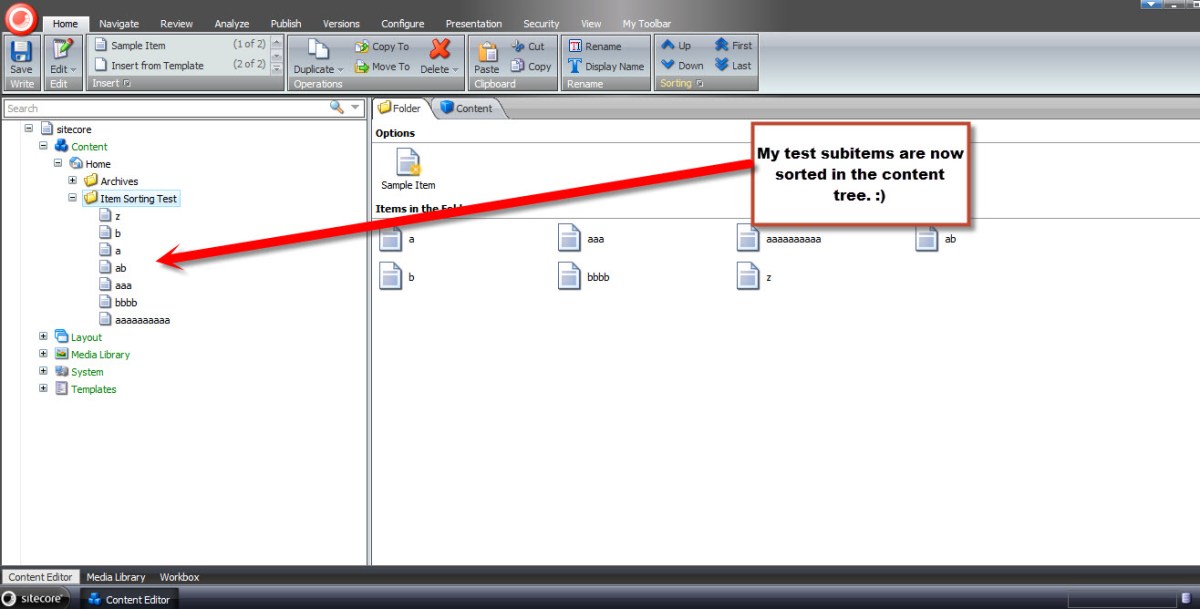Open the Workbox link at bottom
This screenshot has width=1200, height=609.
tap(179, 577)
